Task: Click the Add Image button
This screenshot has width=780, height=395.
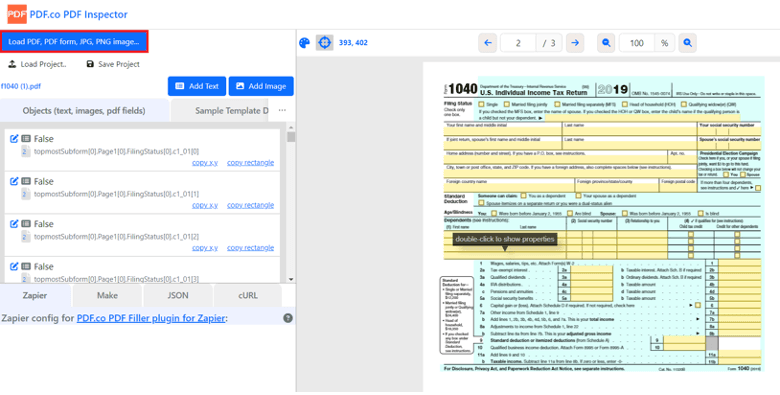Action: 261,86
